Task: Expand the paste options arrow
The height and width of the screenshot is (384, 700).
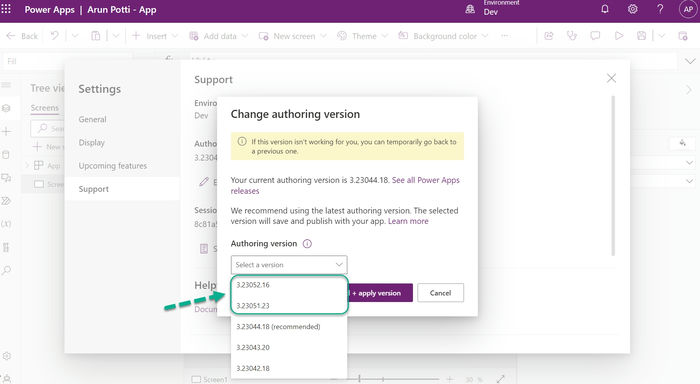Action: 116,36
